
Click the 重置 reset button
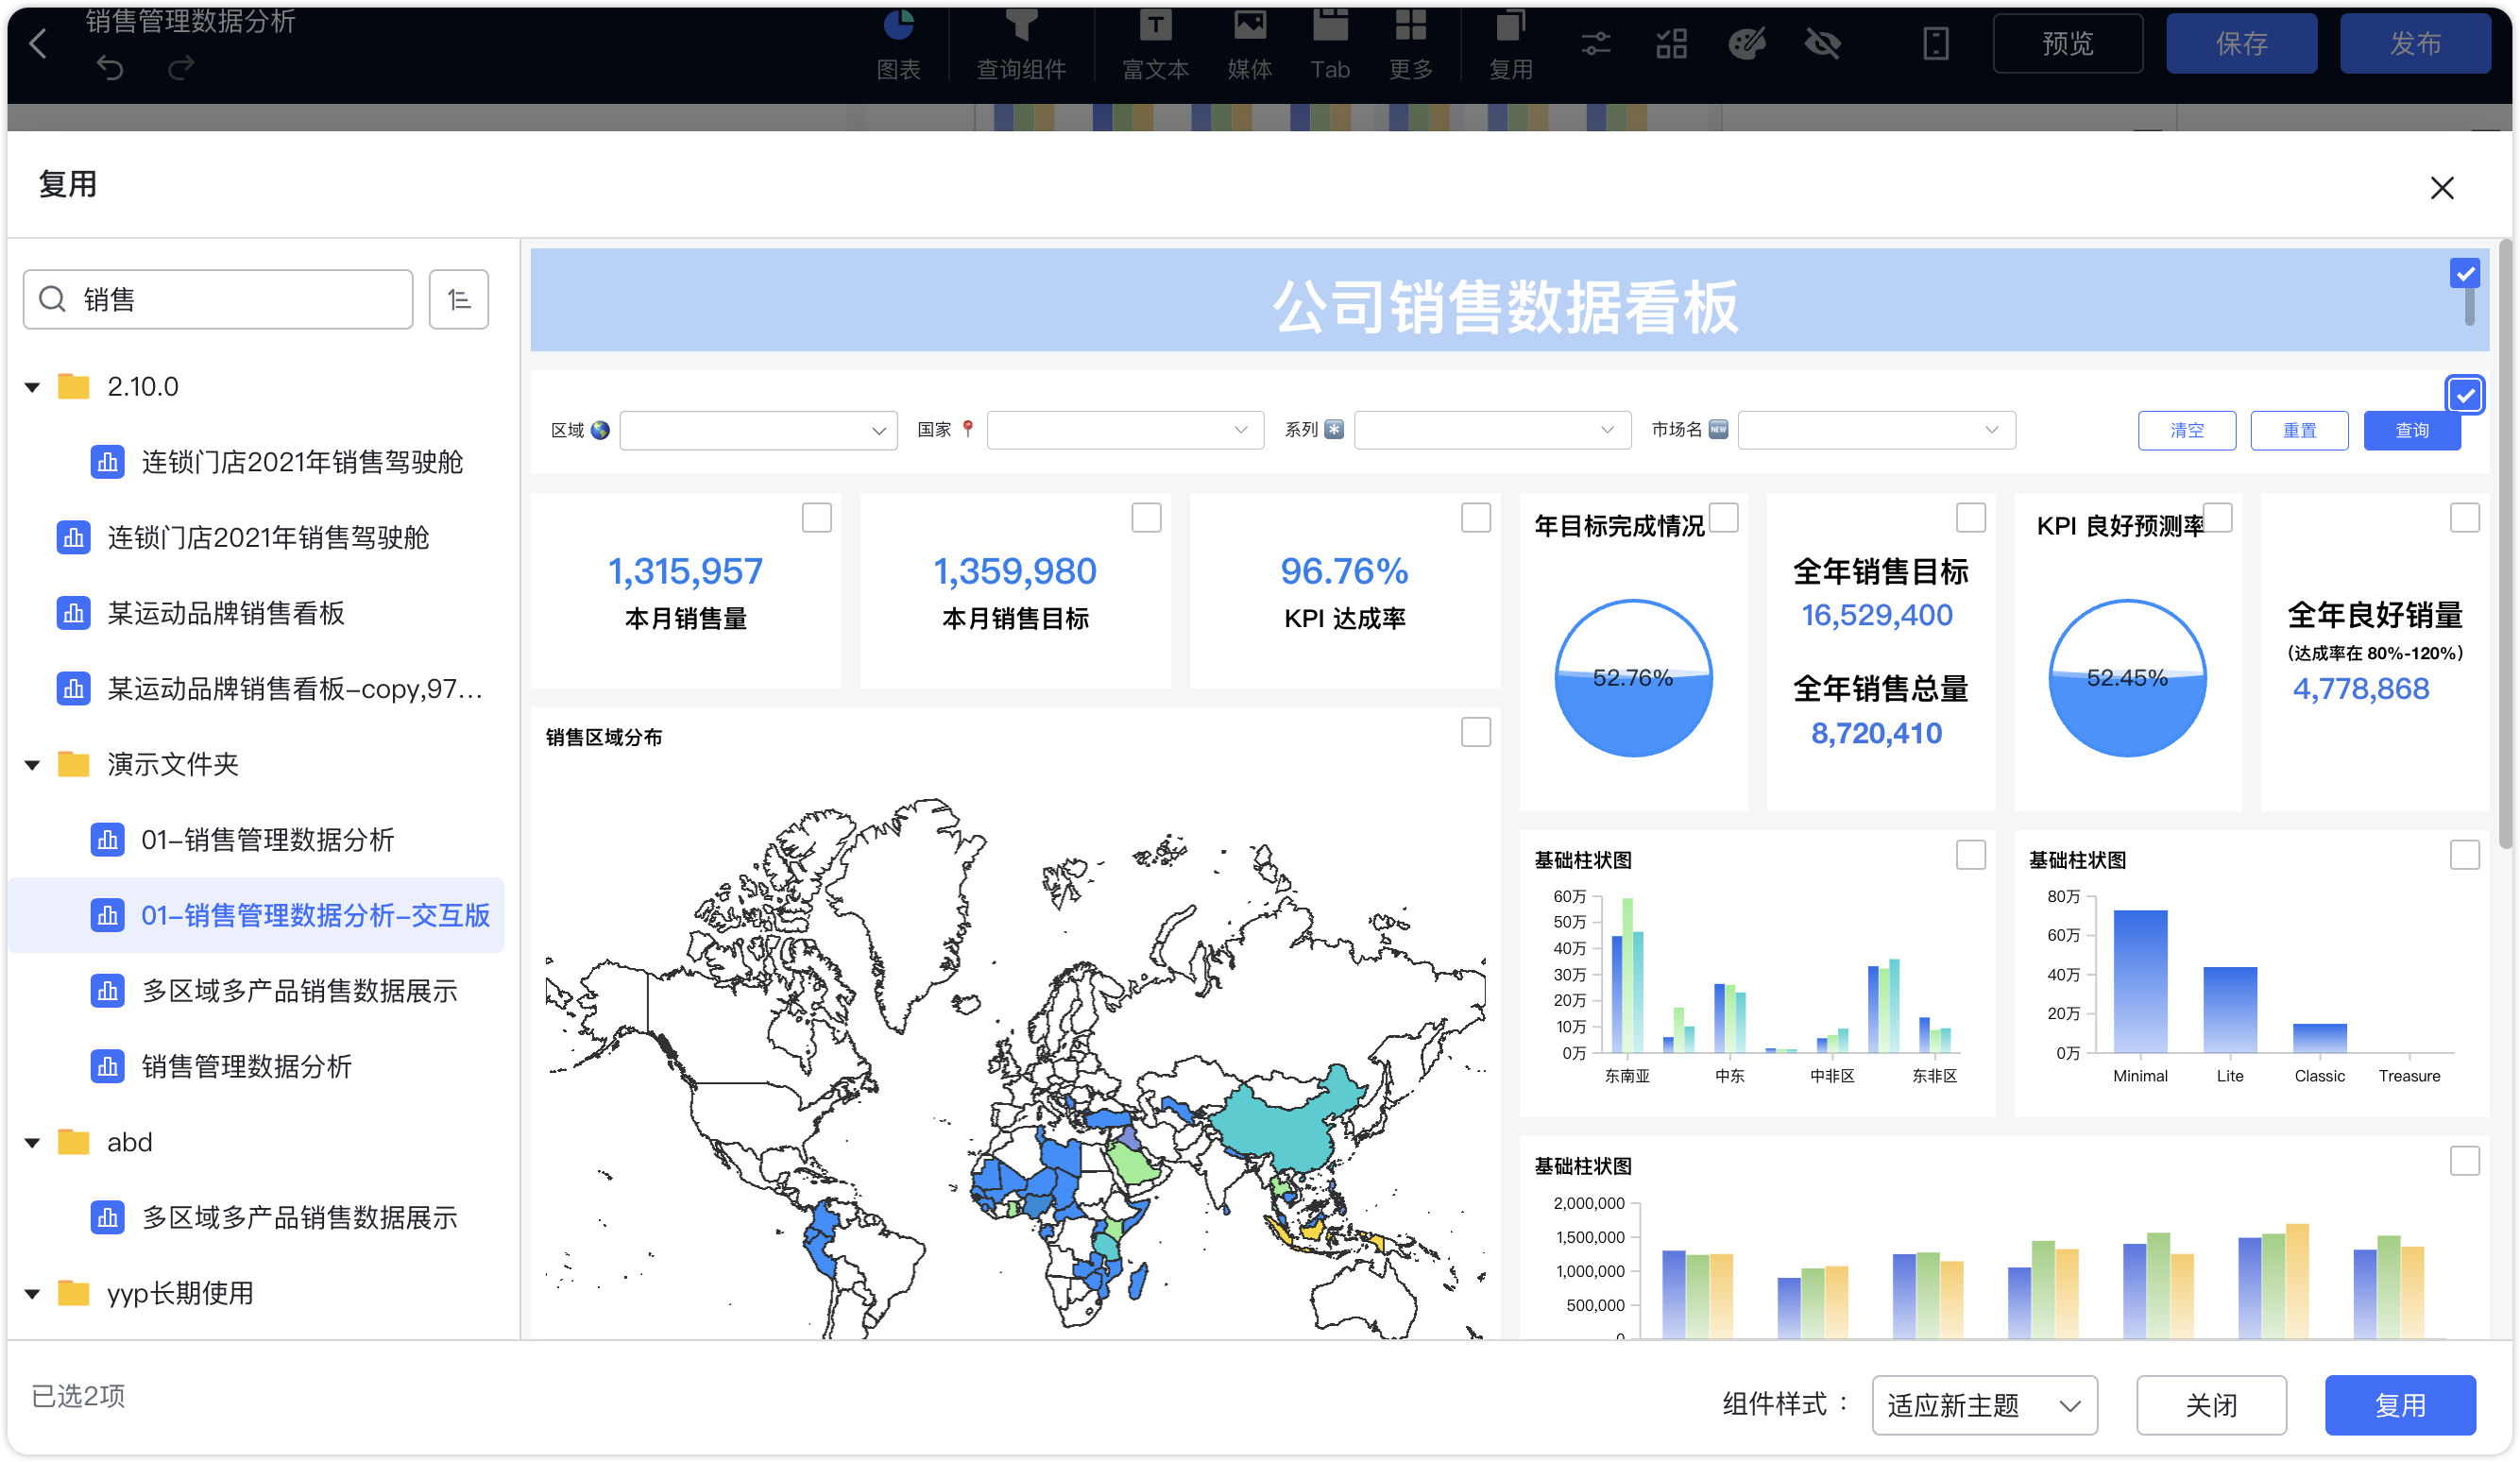[x=2299, y=430]
